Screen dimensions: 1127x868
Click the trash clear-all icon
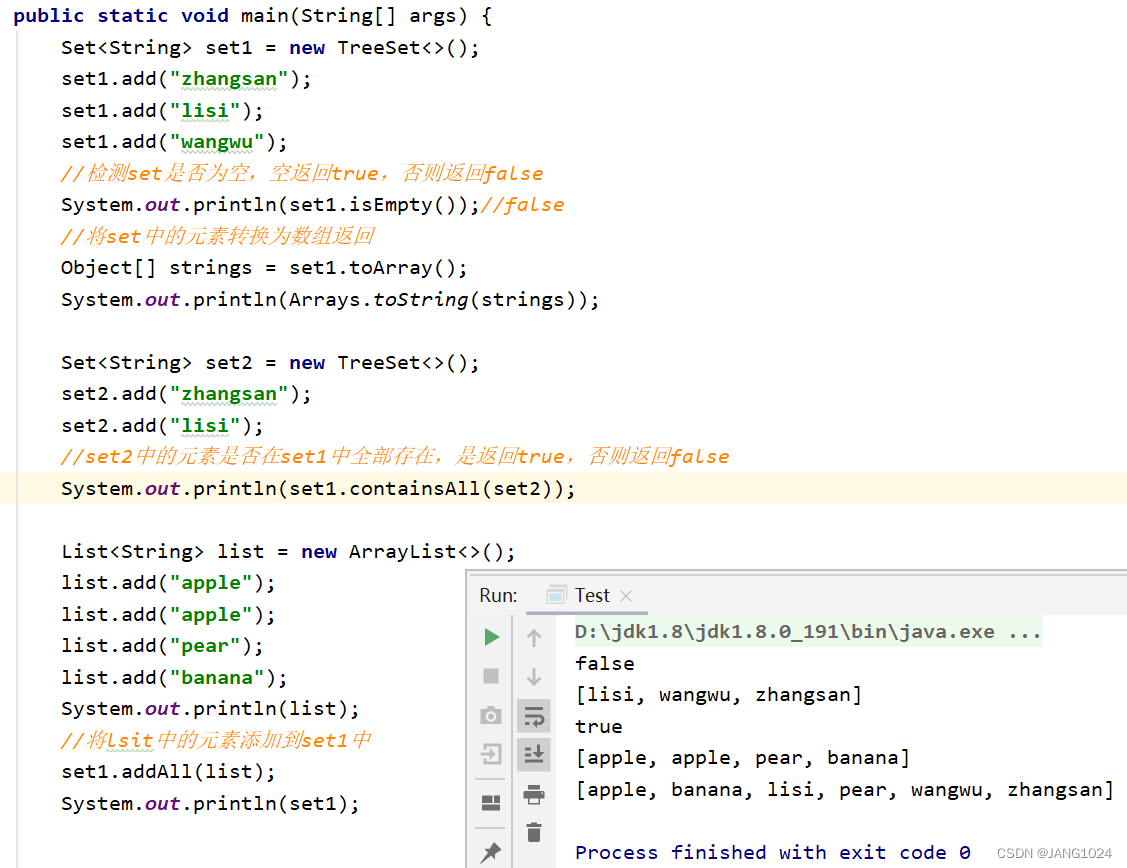click(x=534, y=832)
